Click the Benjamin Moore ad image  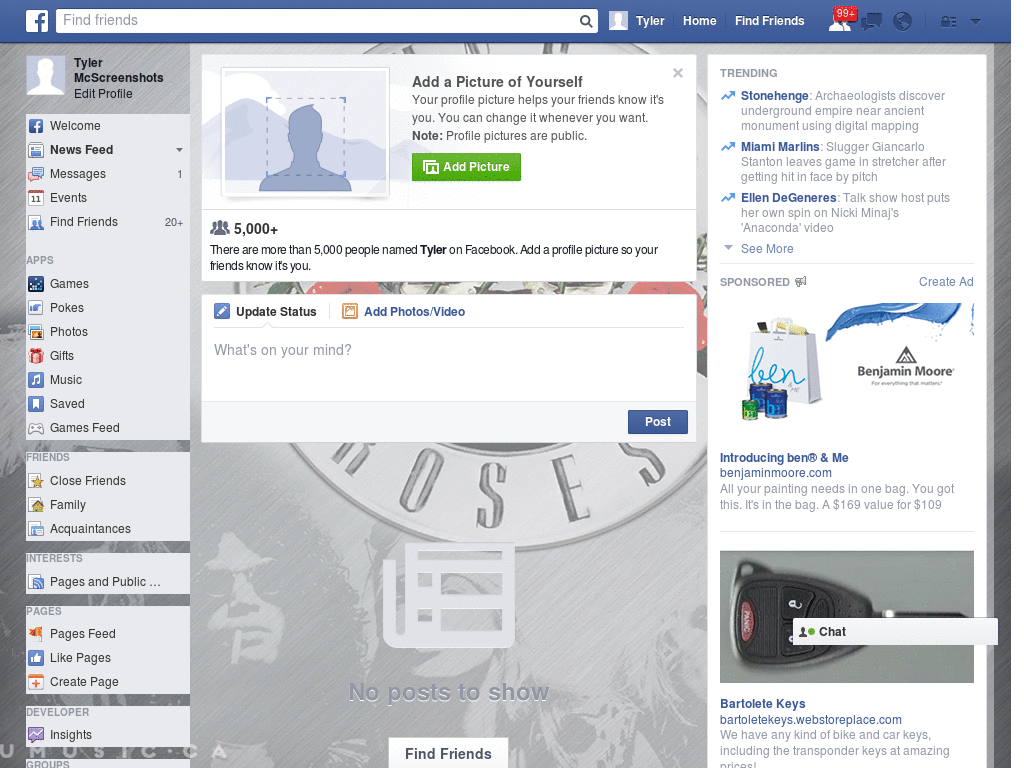(x=846, y=364)
